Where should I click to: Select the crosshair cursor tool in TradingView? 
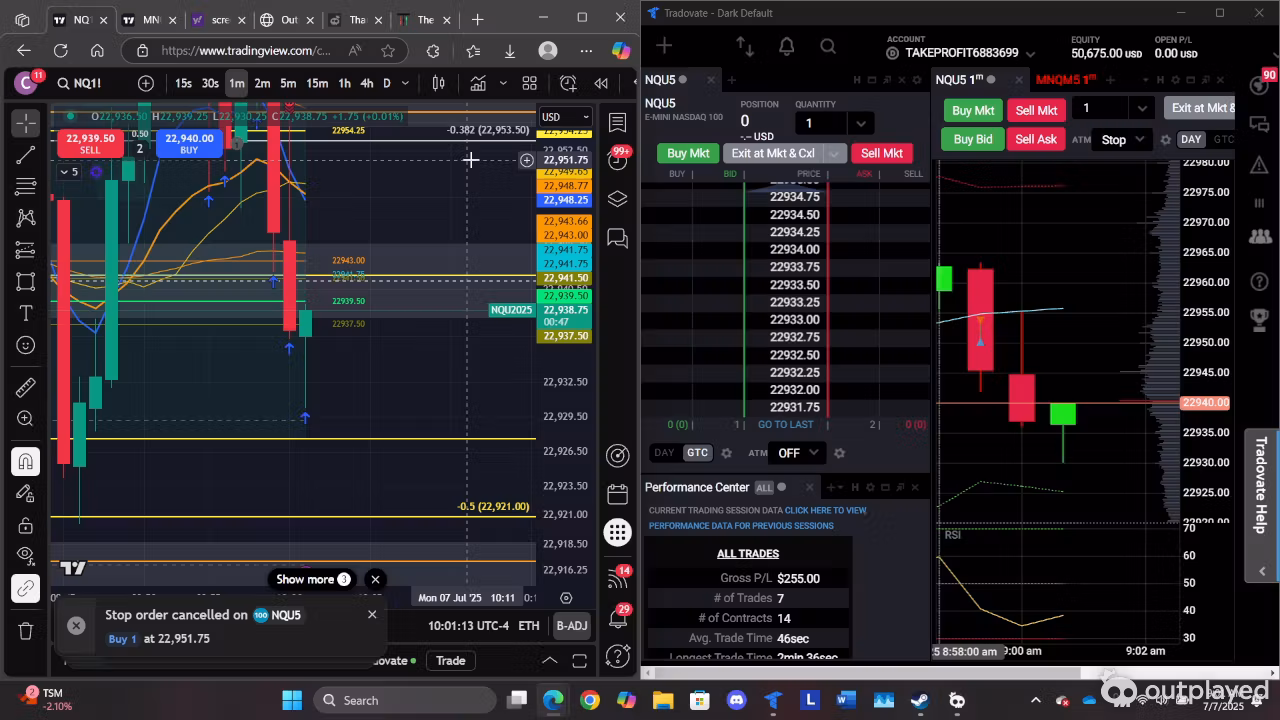tap(26, 123)
